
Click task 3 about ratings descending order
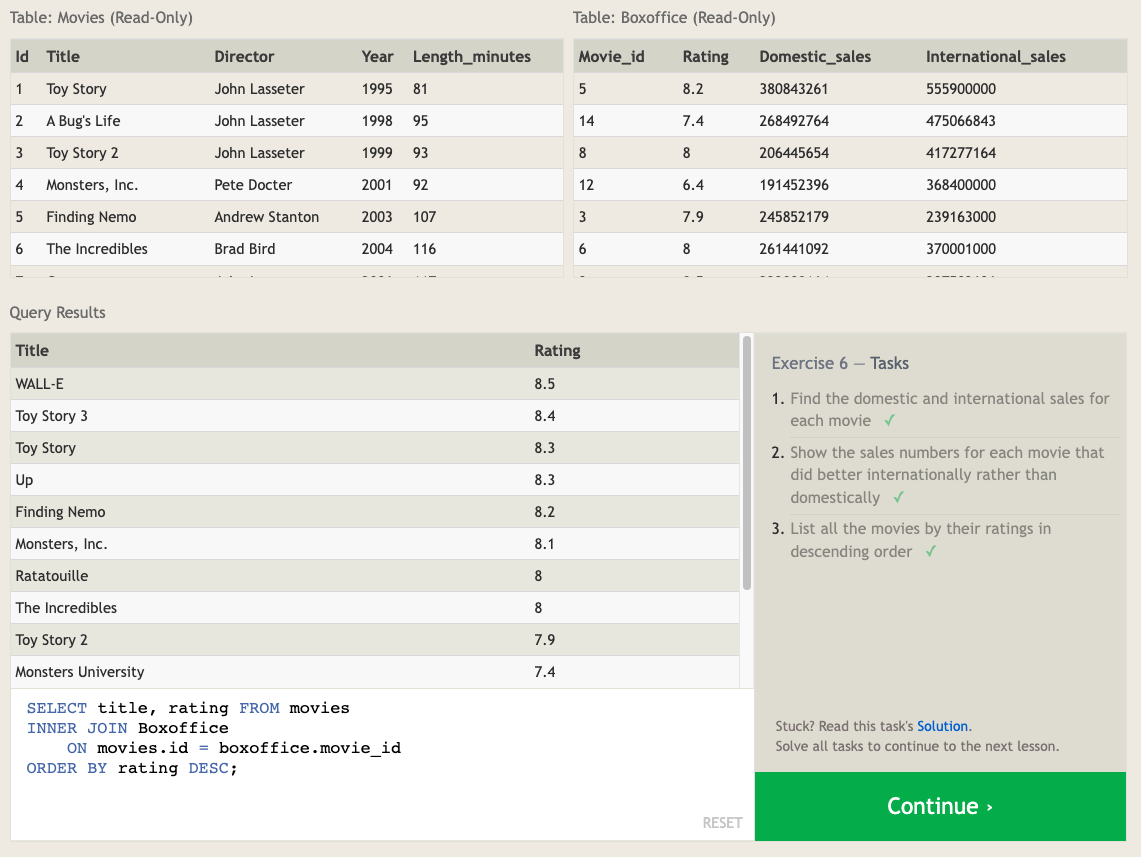(x=921, y=540)
